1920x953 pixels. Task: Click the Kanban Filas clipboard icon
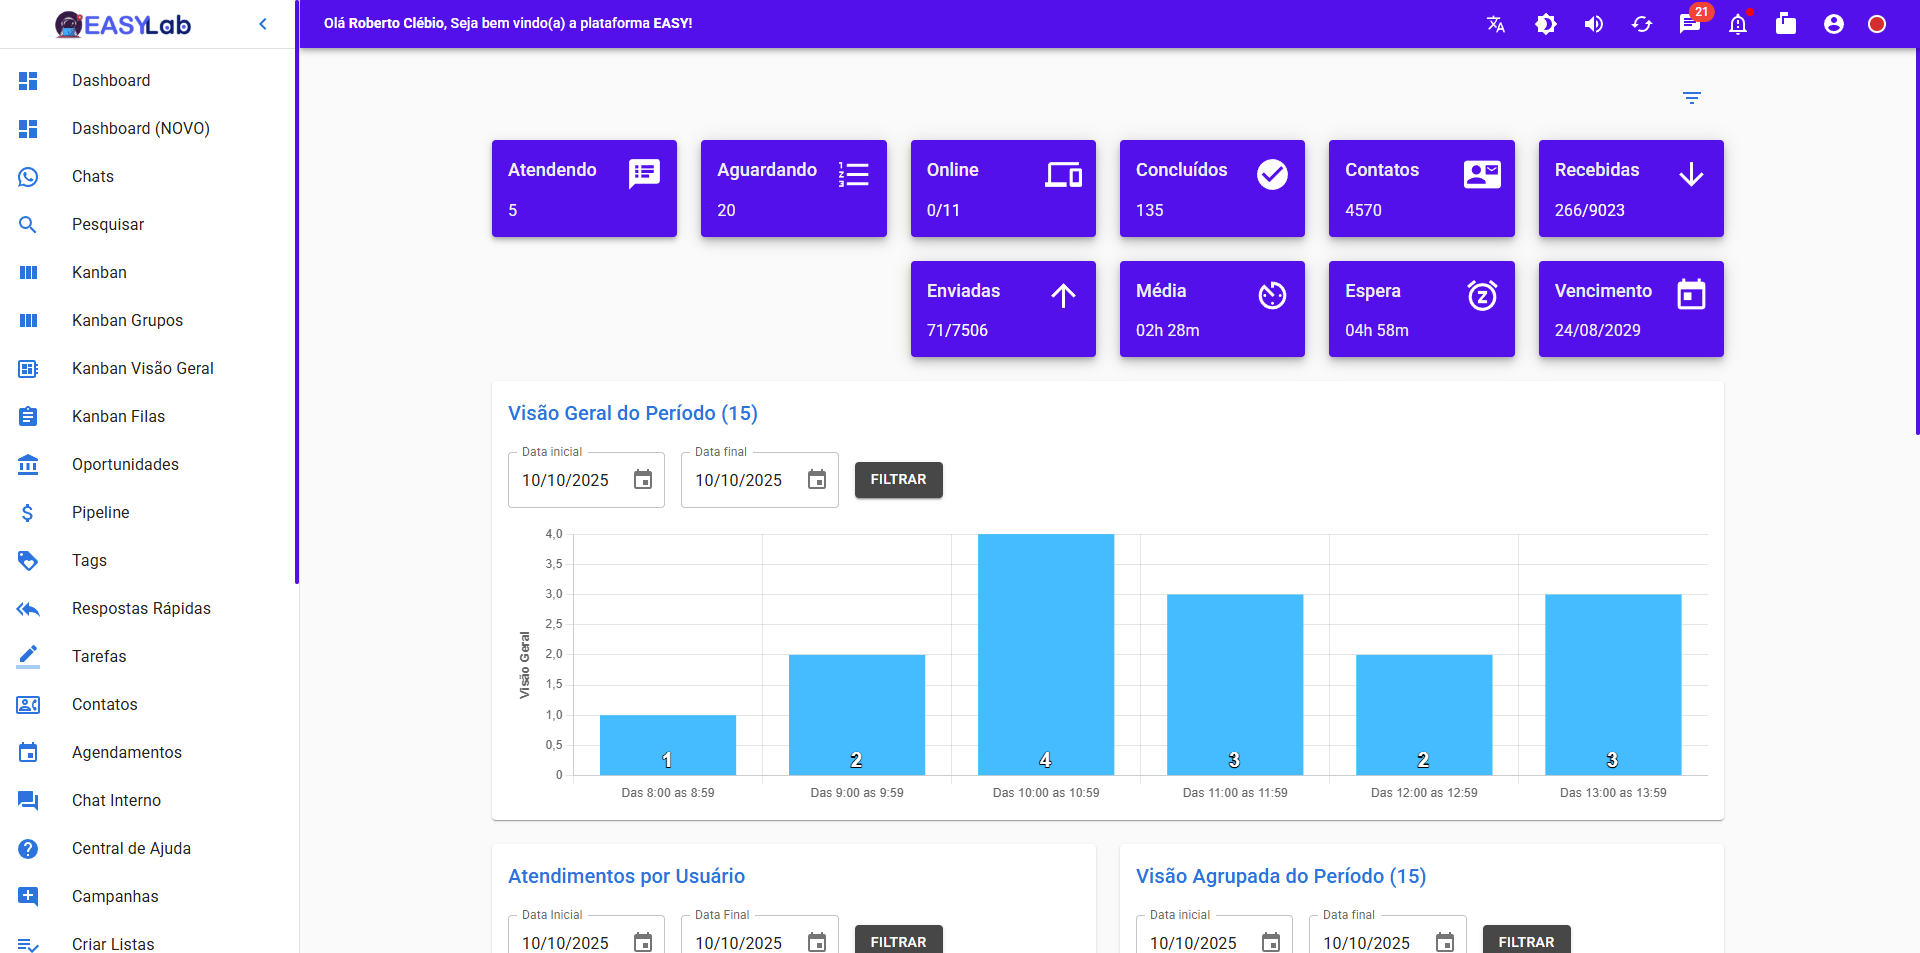pyautogui.click(x=28, y=416)
